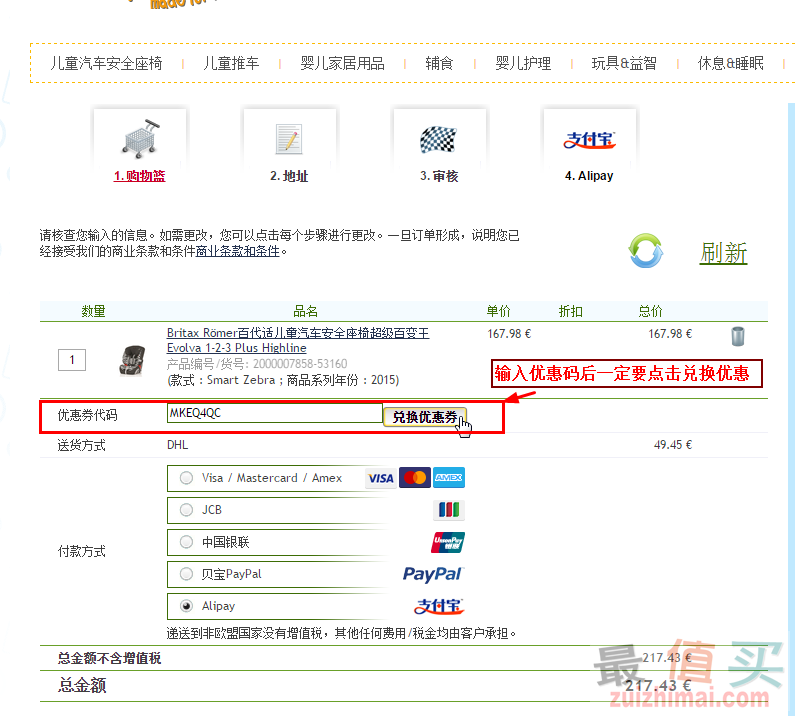795x716 pixels.
Task: Open 儿童推车 category menu
Action: pyautogui.click(x=231, y=63)
